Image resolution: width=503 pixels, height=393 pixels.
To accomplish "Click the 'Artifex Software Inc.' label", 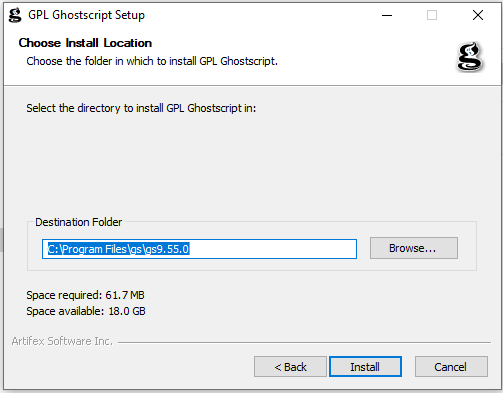I will tap(62, 341).
